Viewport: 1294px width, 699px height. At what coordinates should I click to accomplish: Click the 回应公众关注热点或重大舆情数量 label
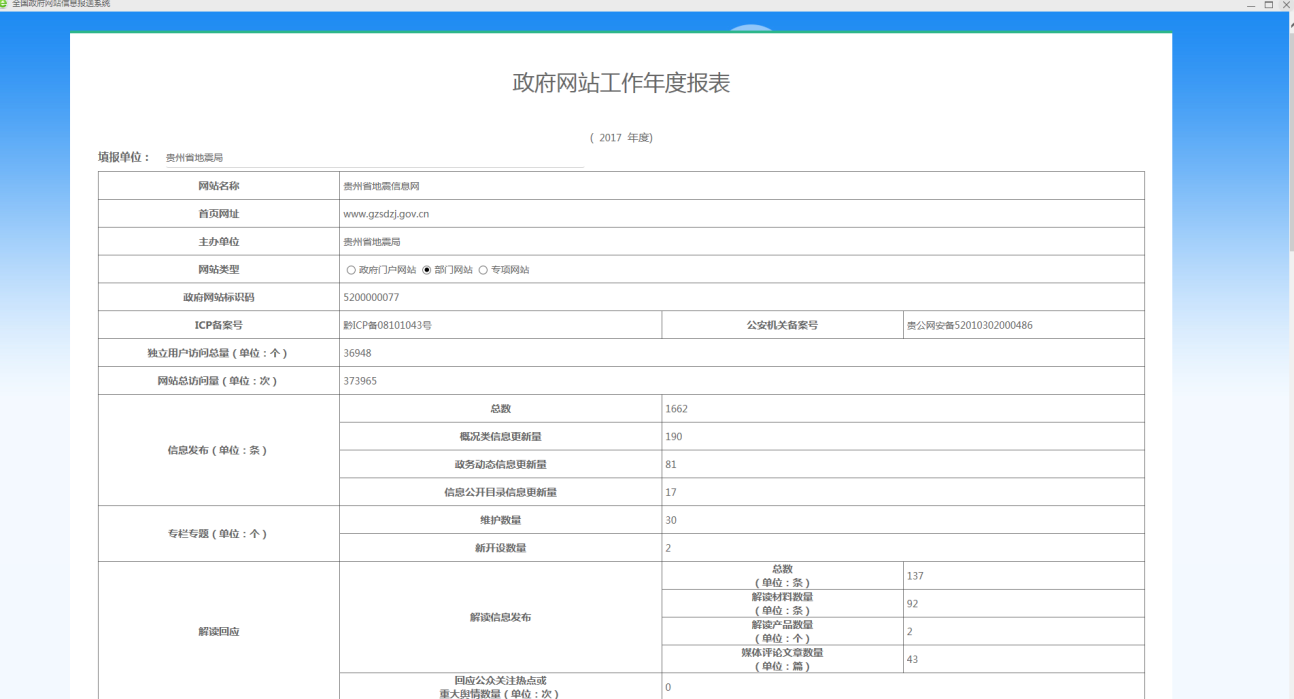(x=500, y=687)
